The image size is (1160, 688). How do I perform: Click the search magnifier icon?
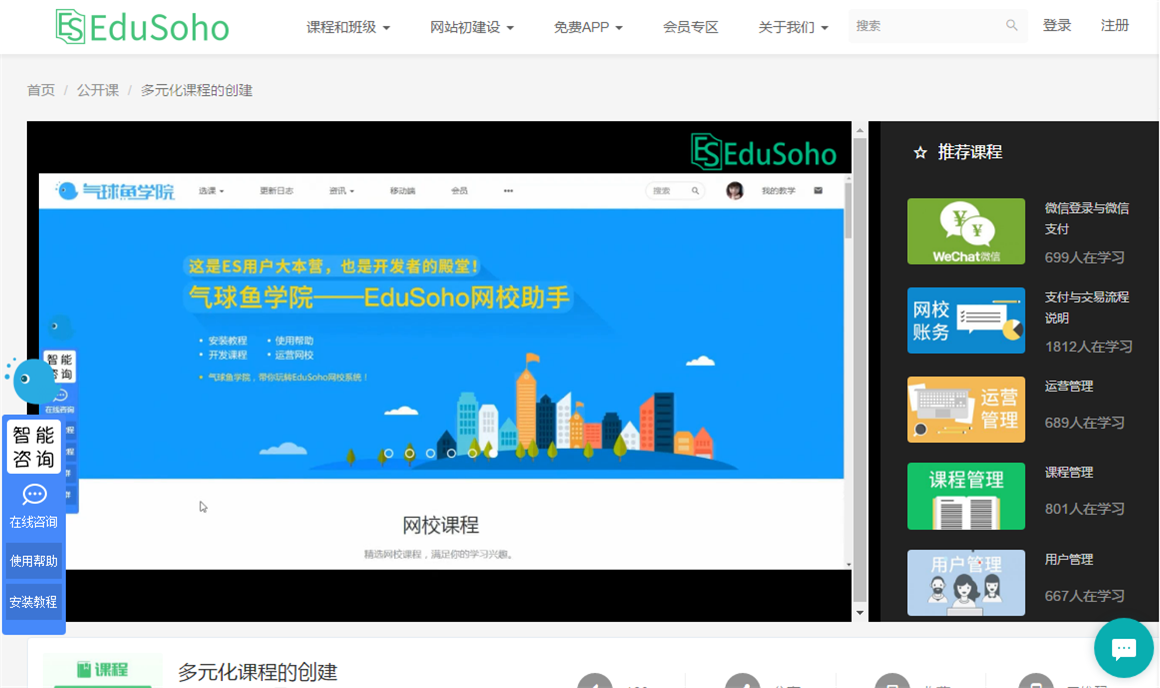(x=1011, y=25)
